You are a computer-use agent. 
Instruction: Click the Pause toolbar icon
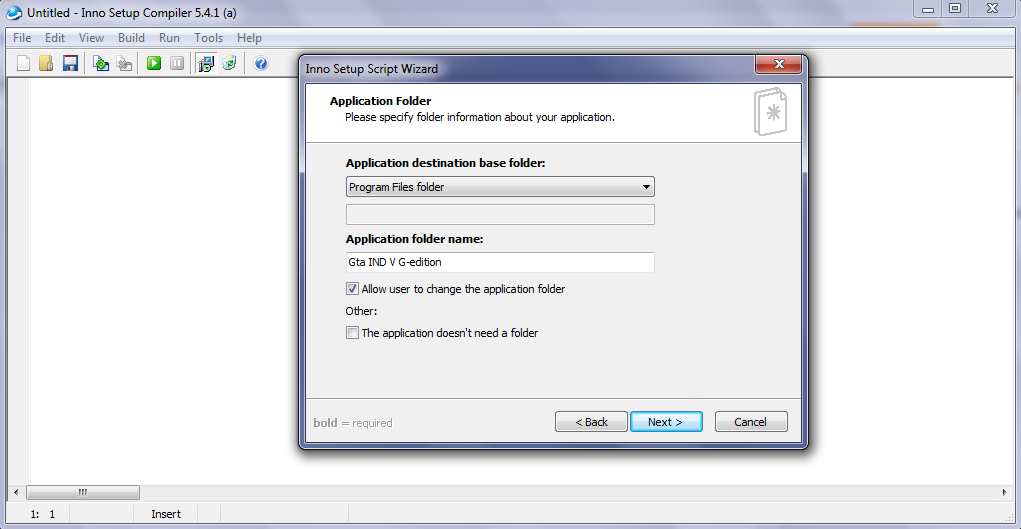click(x=176, y=63)
